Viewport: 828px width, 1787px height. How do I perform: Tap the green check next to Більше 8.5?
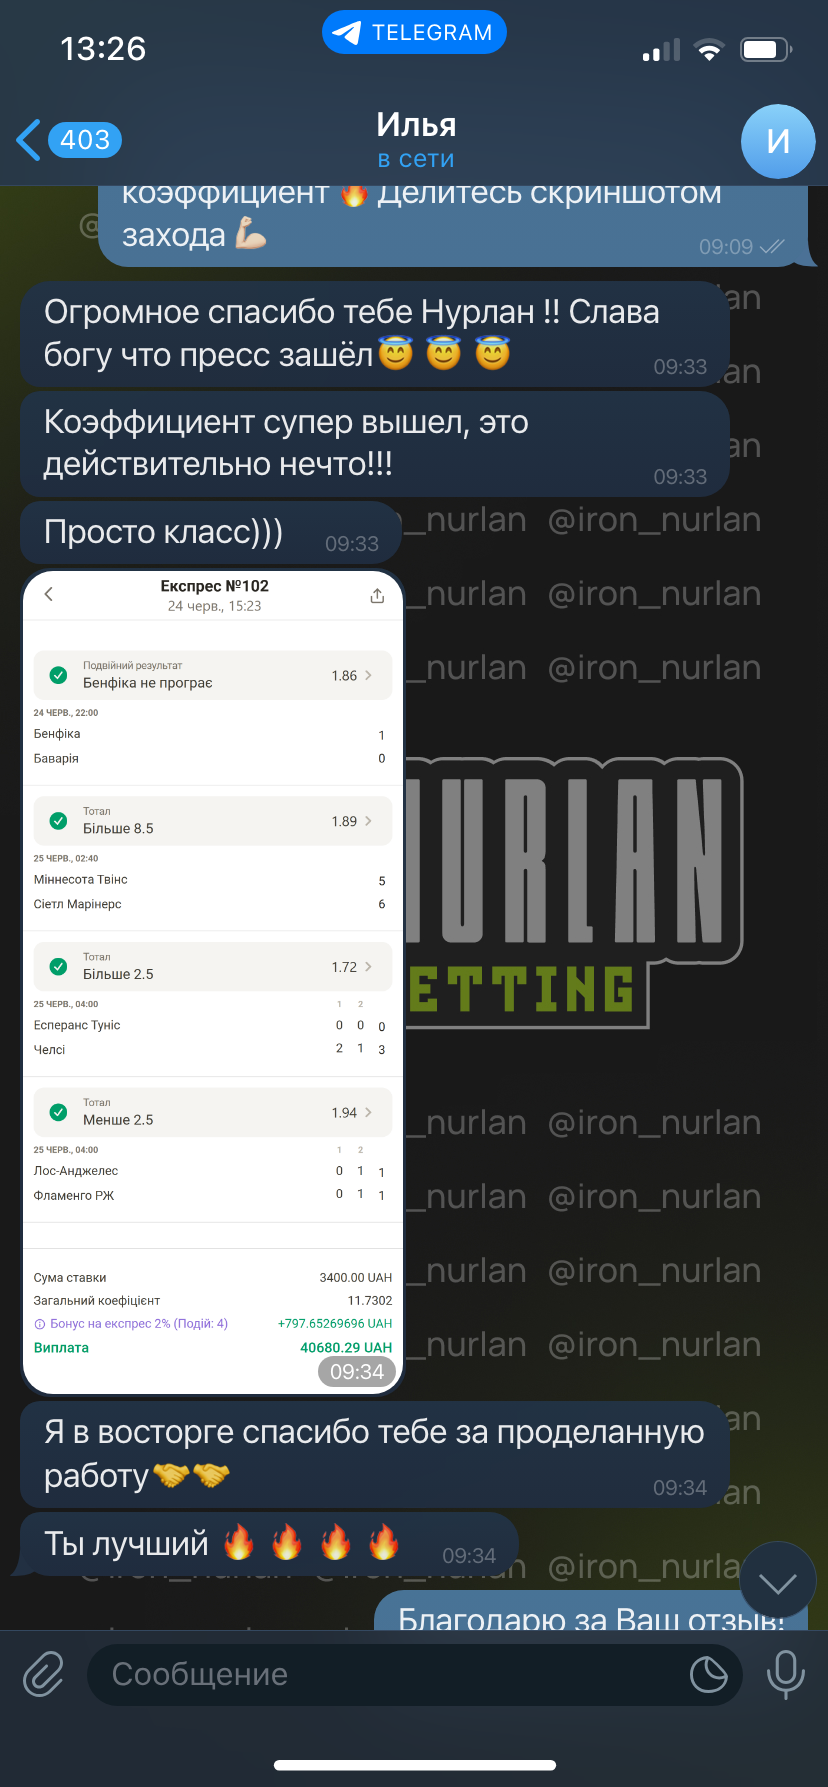coord(58,821)
